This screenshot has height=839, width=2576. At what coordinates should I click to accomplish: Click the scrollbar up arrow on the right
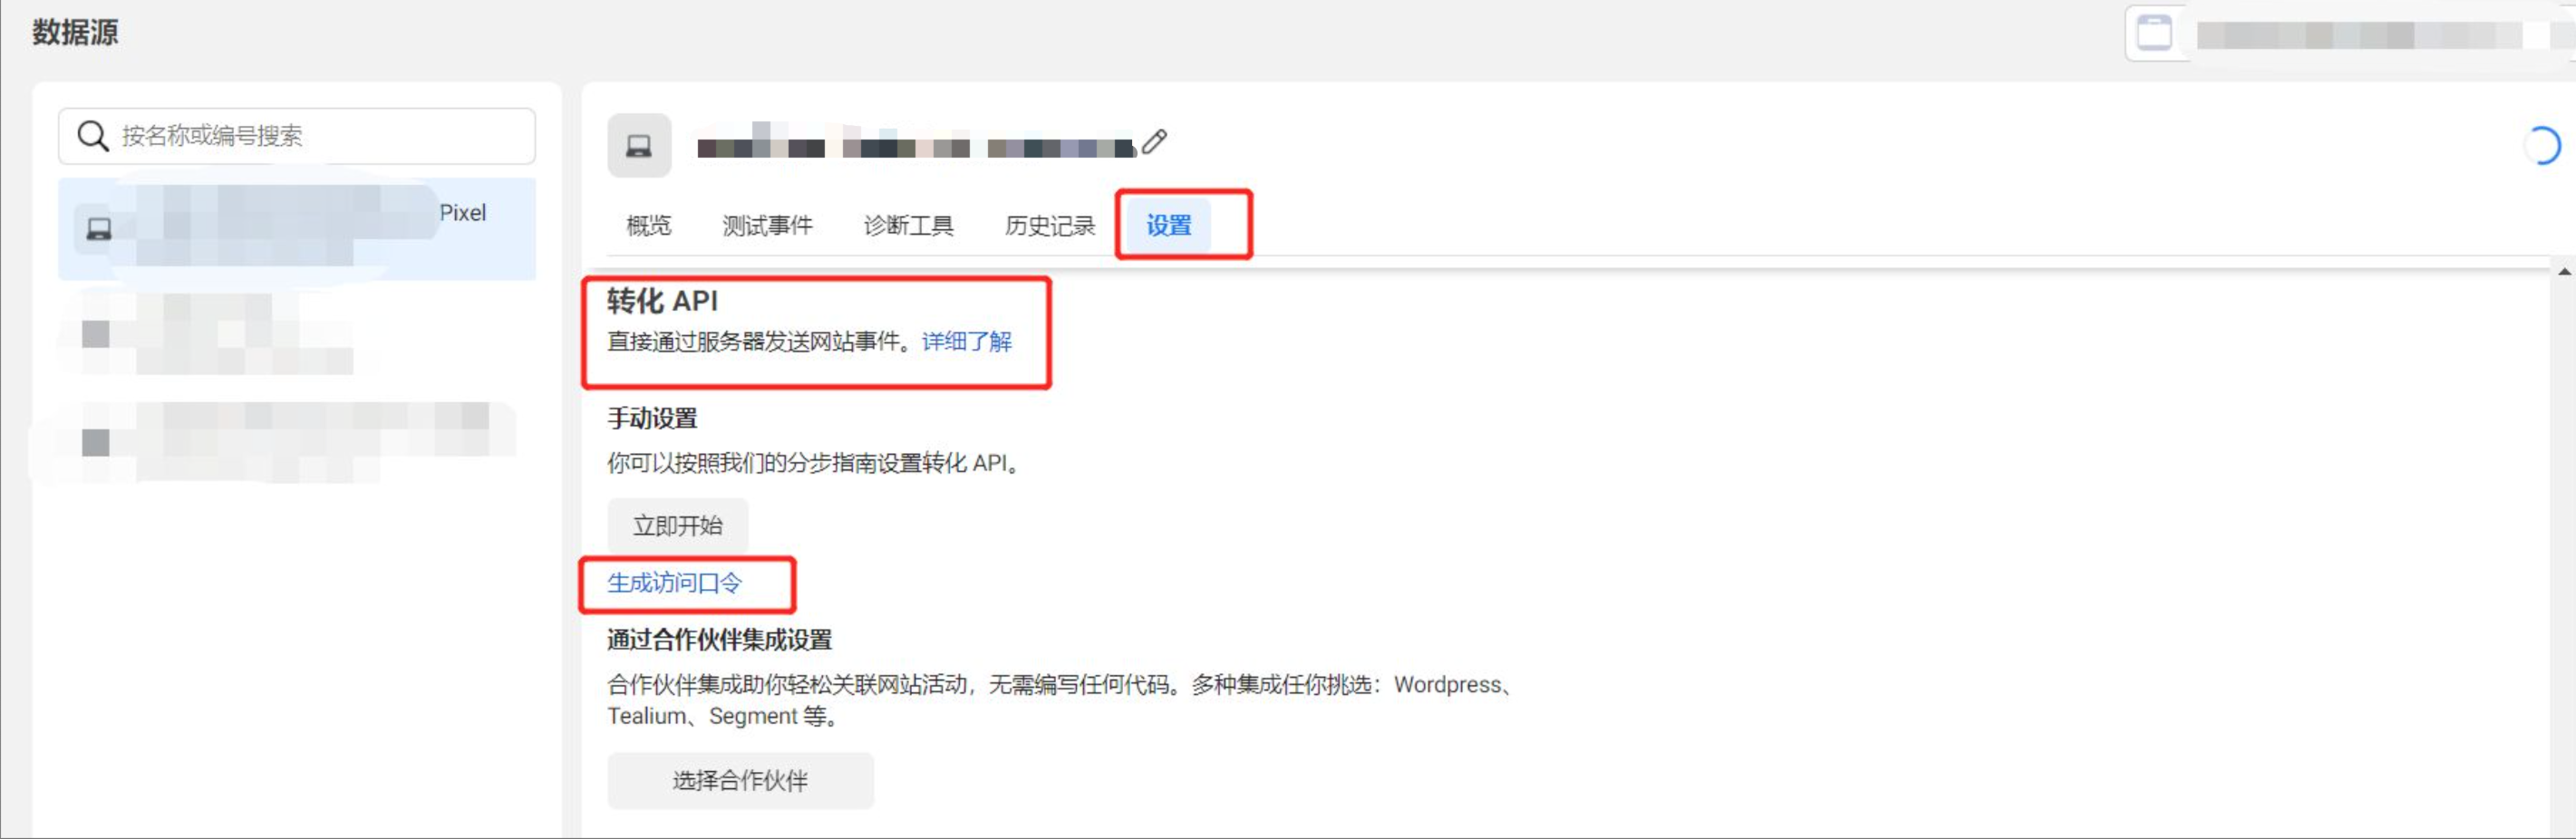[x=2563, y=270]
